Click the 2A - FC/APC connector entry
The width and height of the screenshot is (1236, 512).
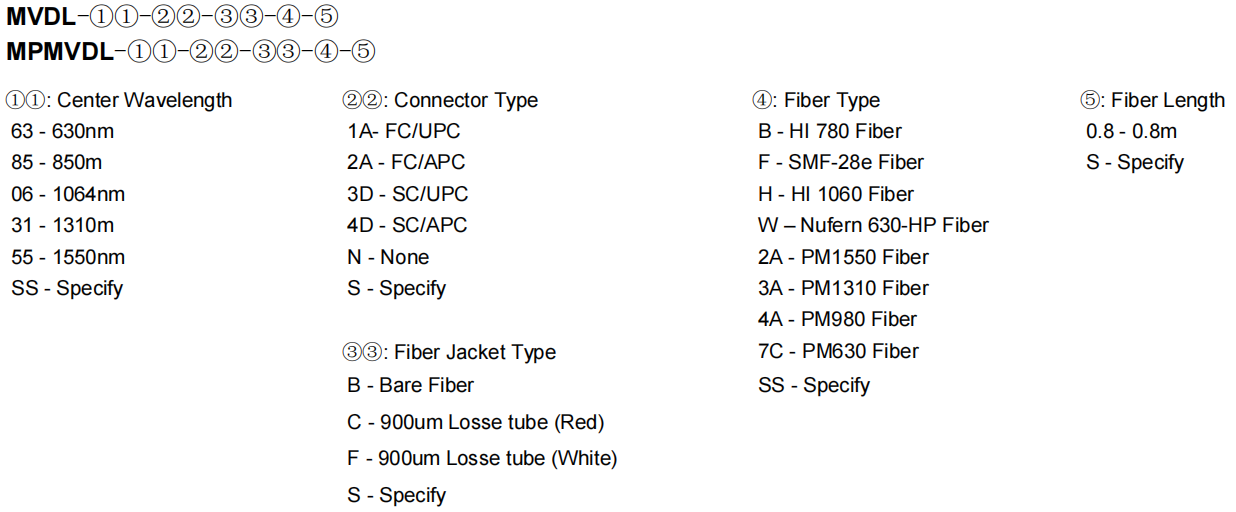click(406, 162)
